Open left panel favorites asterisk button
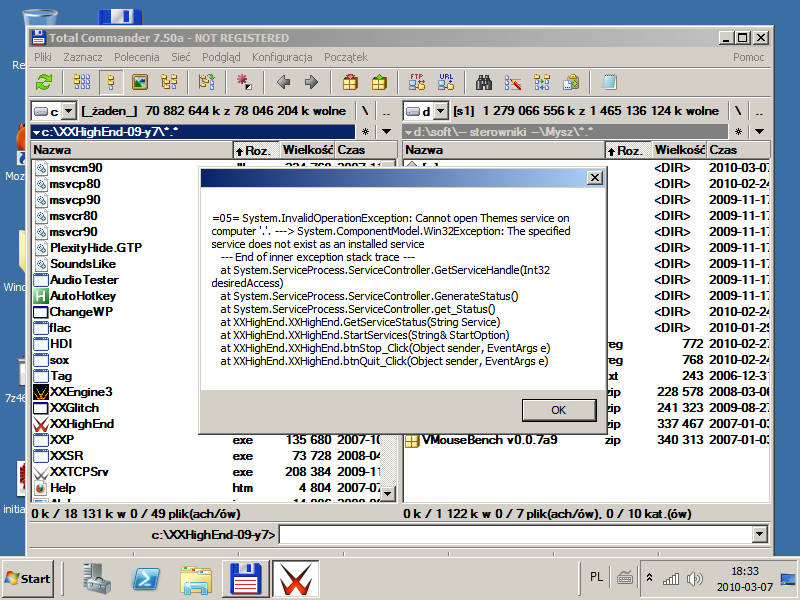The height and width of the screenshot is (600, 800). click(x=365, y=132)
